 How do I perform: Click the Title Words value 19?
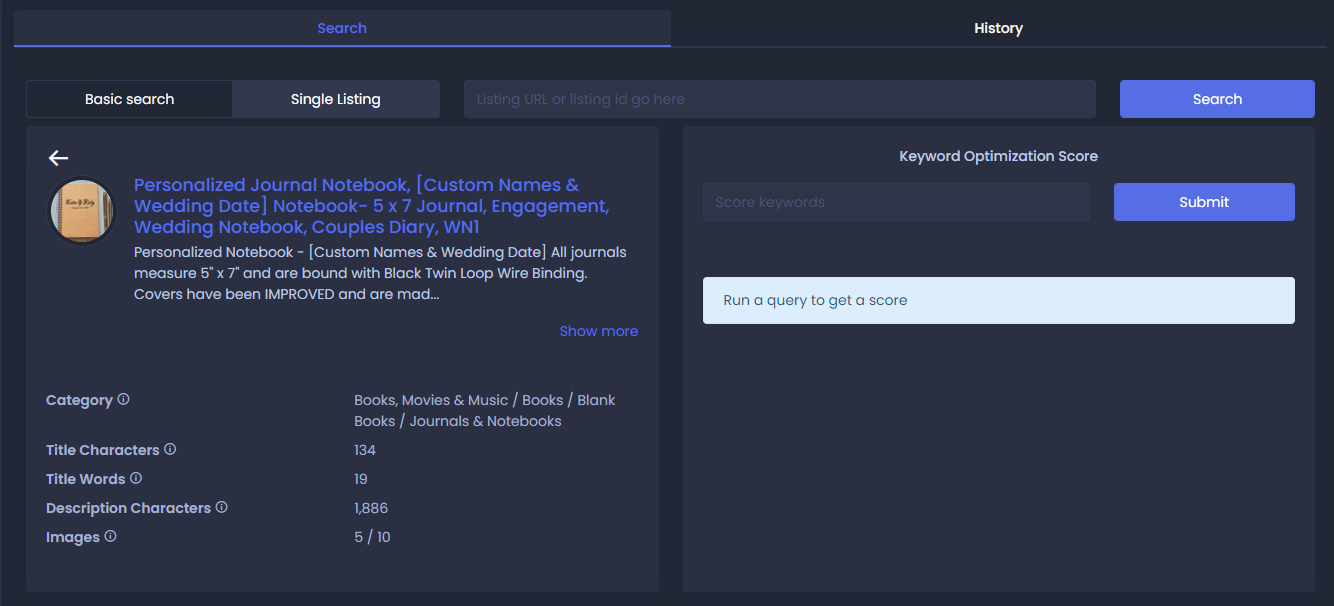pos(362,479)
